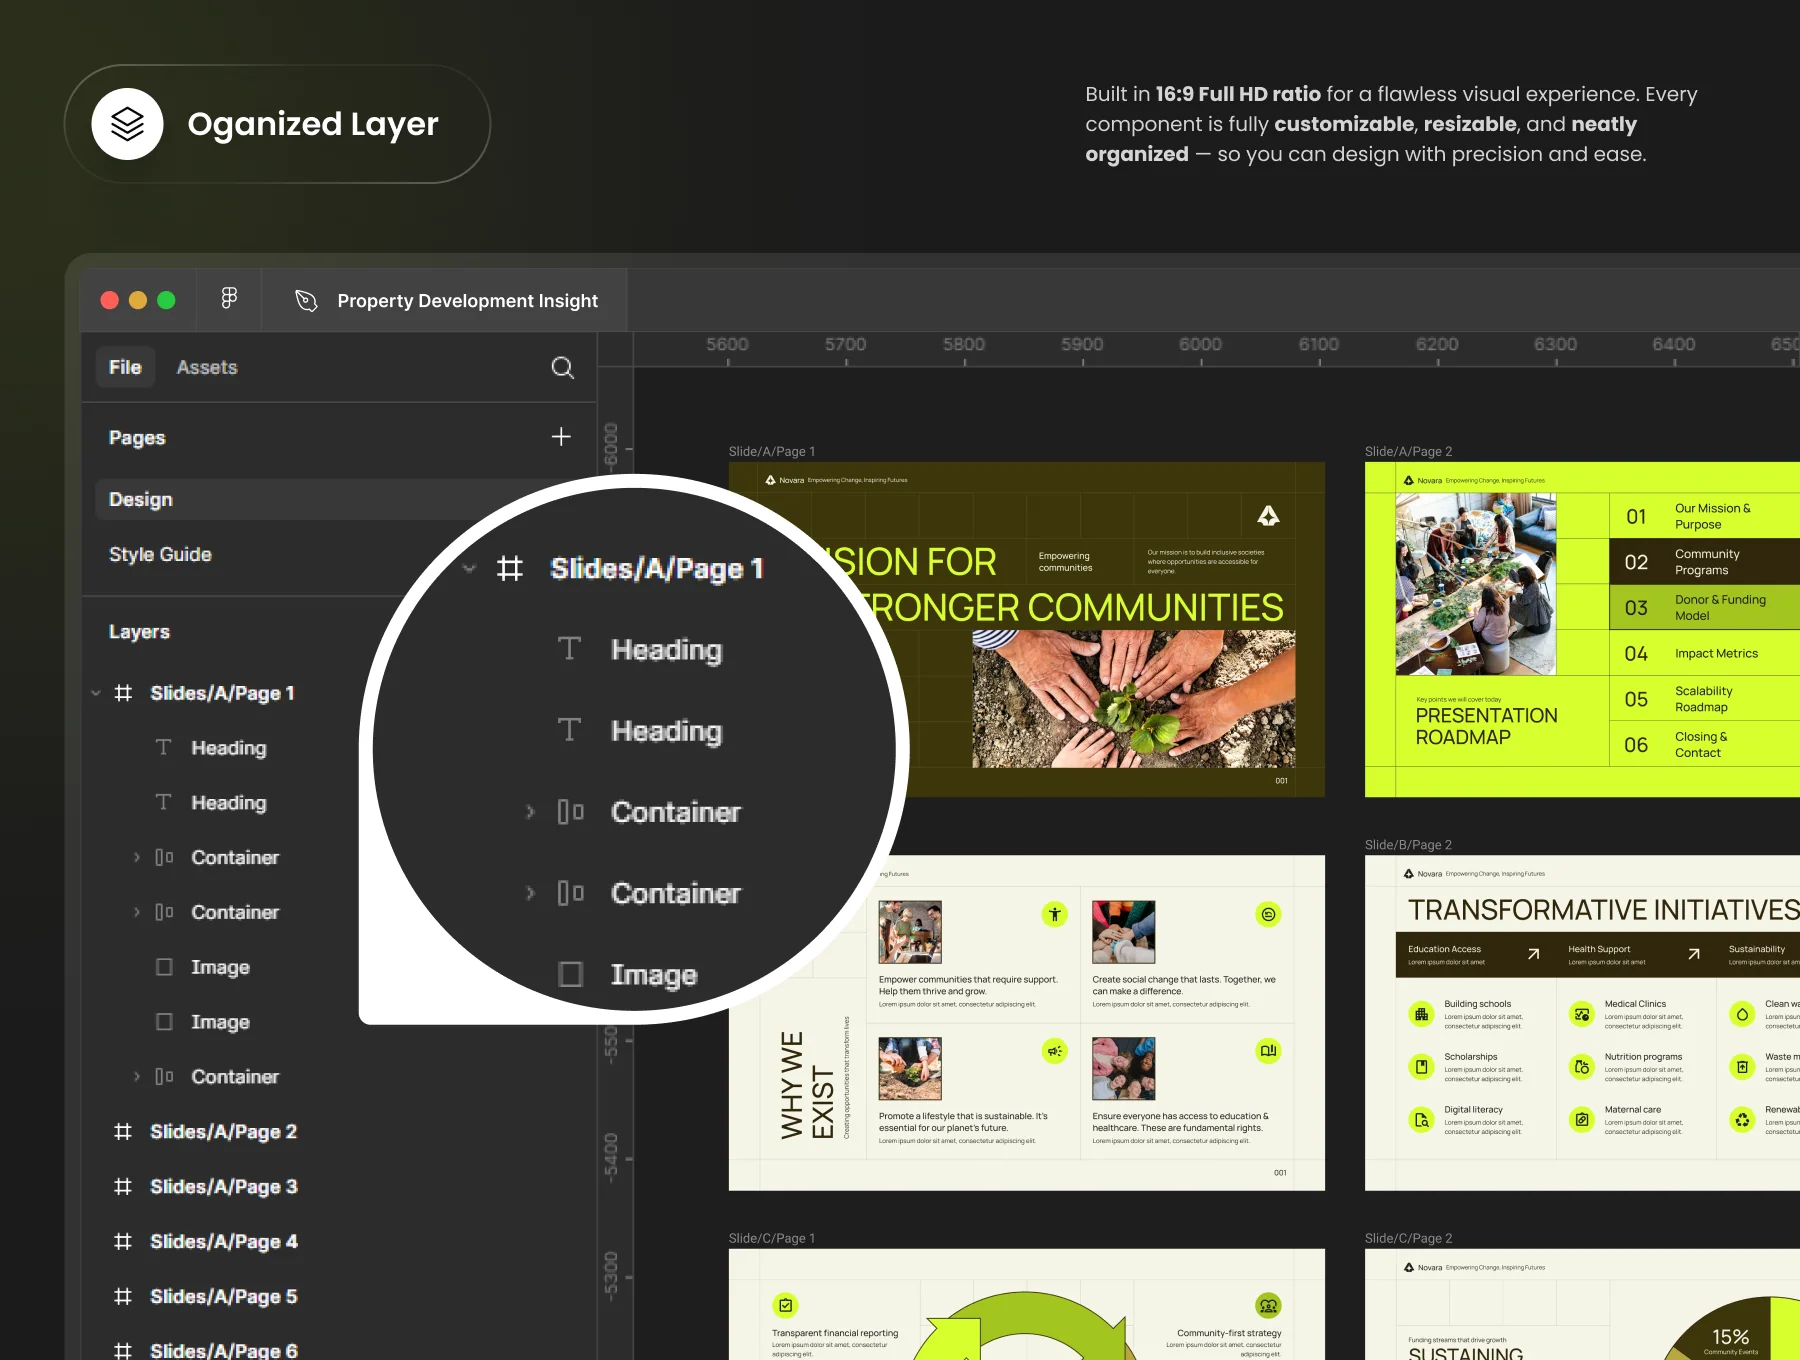Click the Layers section header
Image resolution: width=1800 pixels, height=1360 pixels.
(x=139, y=632)
